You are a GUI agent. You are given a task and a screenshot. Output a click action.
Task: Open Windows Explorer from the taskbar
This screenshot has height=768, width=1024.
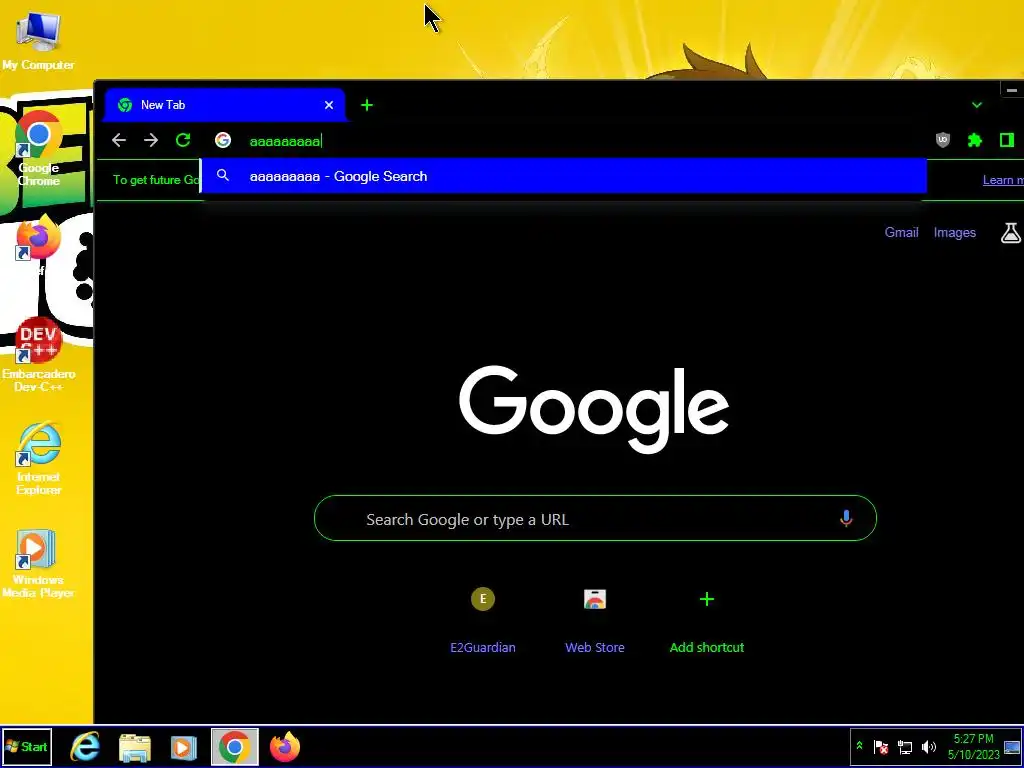coord(135,746)
